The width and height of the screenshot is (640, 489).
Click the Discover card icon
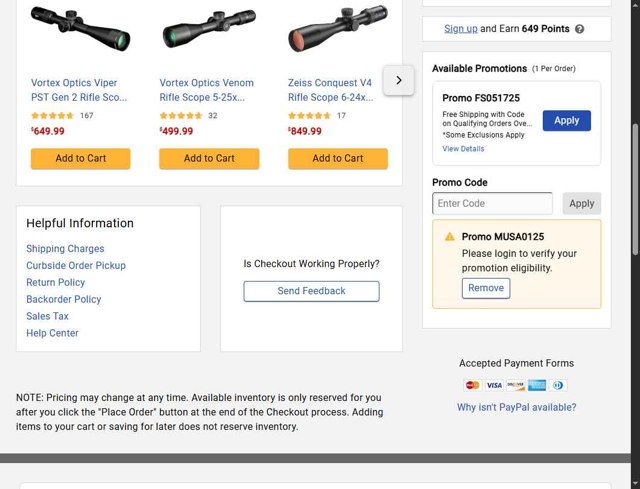[515, 385]
